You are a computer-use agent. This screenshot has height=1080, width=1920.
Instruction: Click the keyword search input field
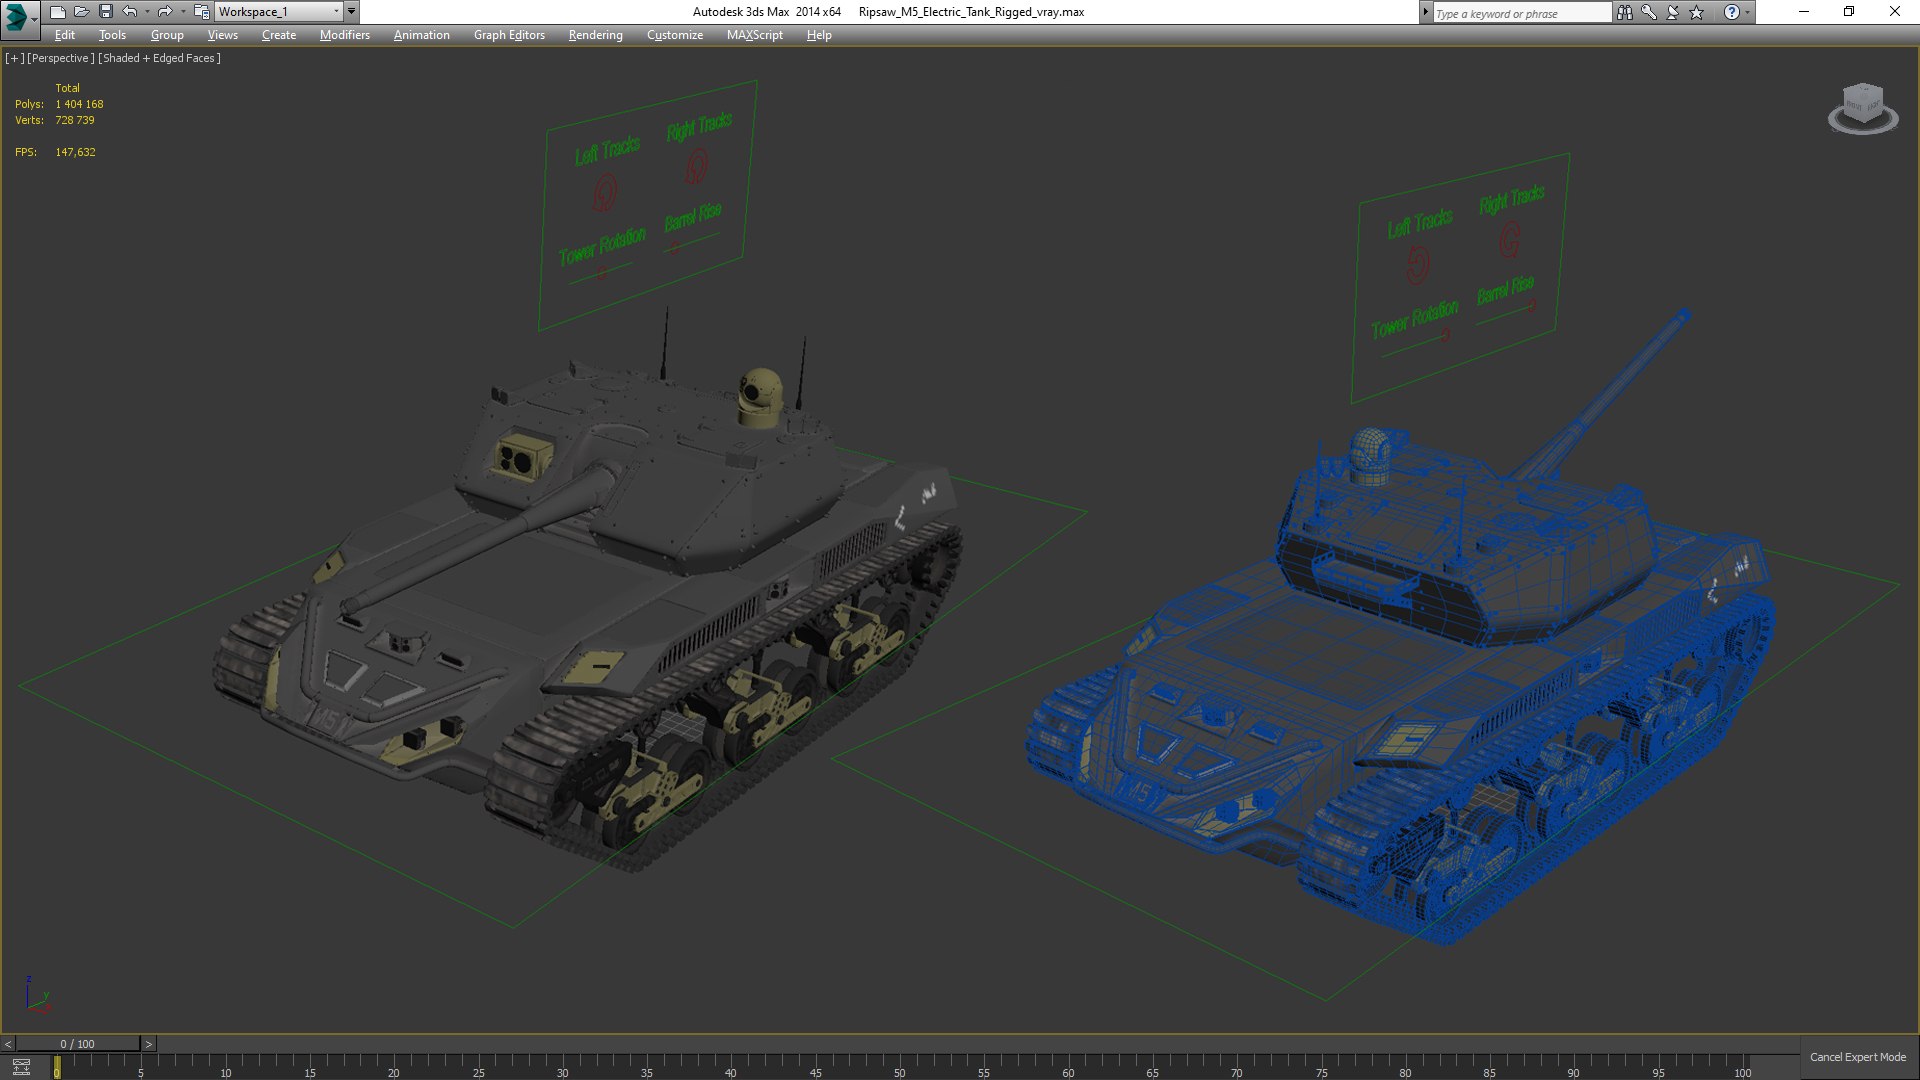tap(1522, 13)
